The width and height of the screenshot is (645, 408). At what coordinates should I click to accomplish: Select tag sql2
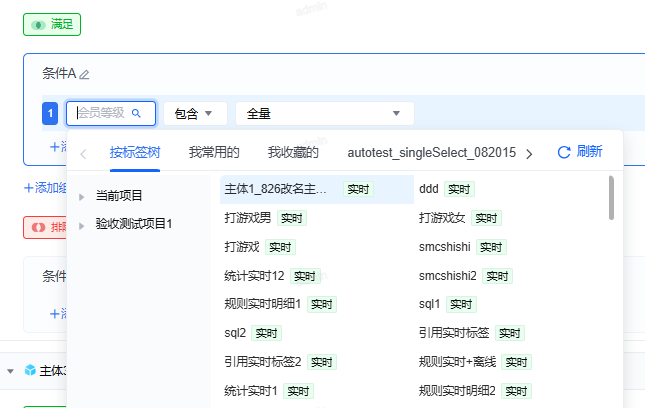[235, 333]
